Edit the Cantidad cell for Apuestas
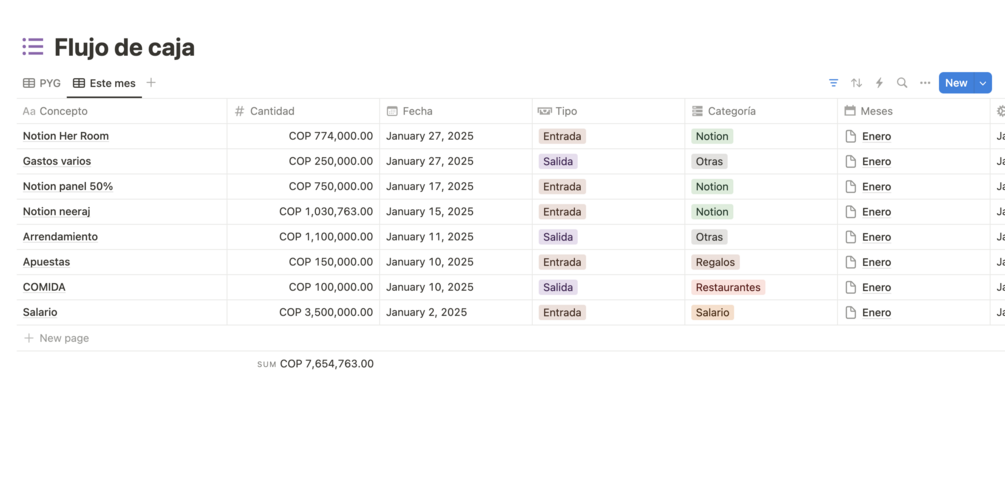Screen dimensions: 1005x499 [x=330, y=262]
